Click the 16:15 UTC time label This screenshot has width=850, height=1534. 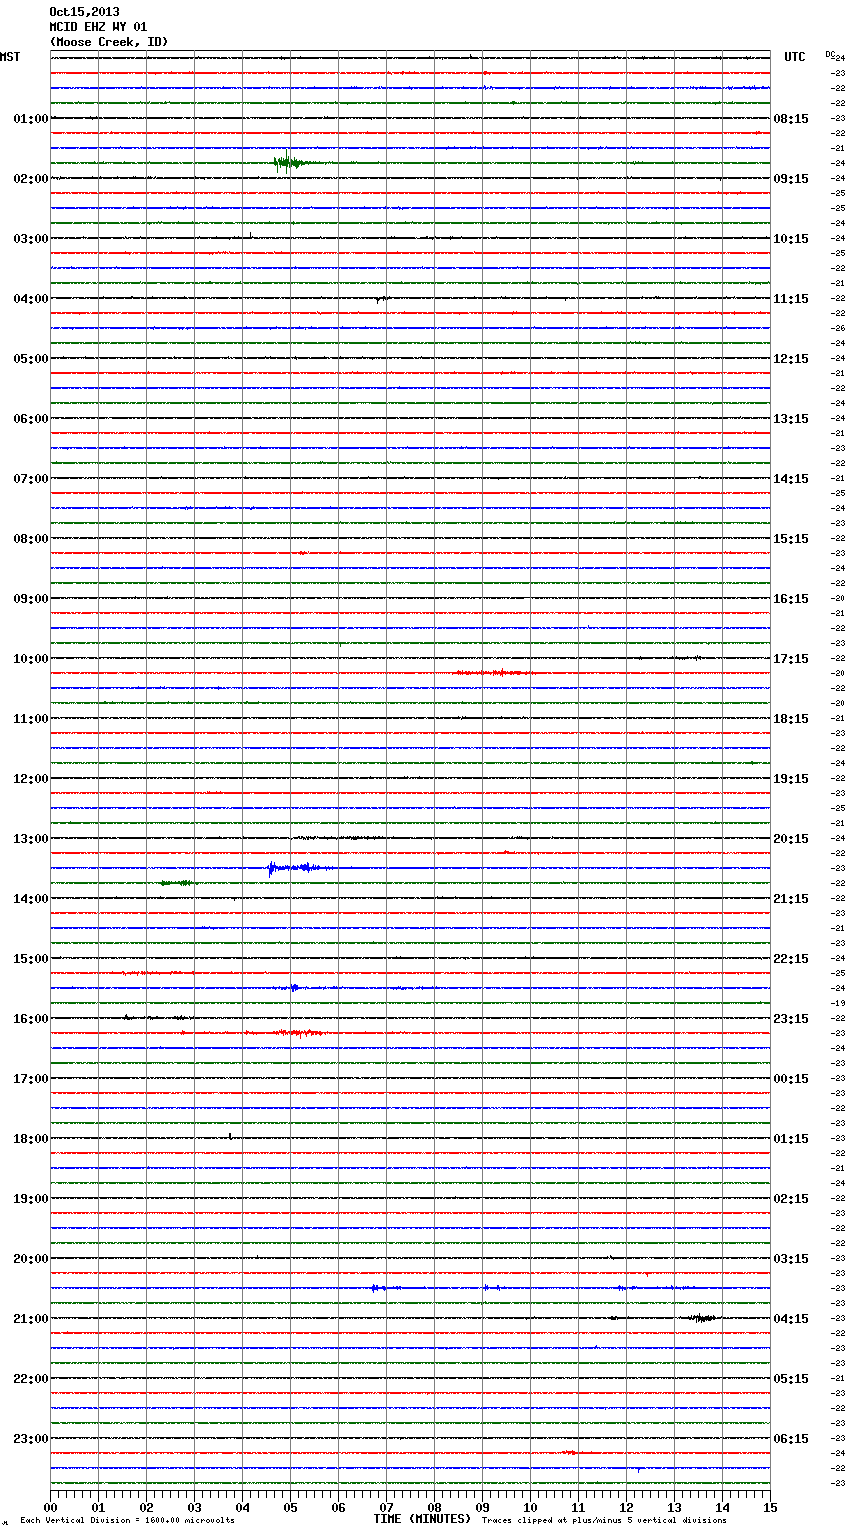tap(791, 599)
